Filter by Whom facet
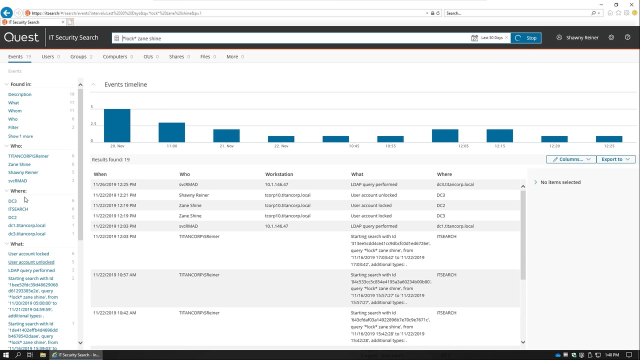 click(15, 111)
